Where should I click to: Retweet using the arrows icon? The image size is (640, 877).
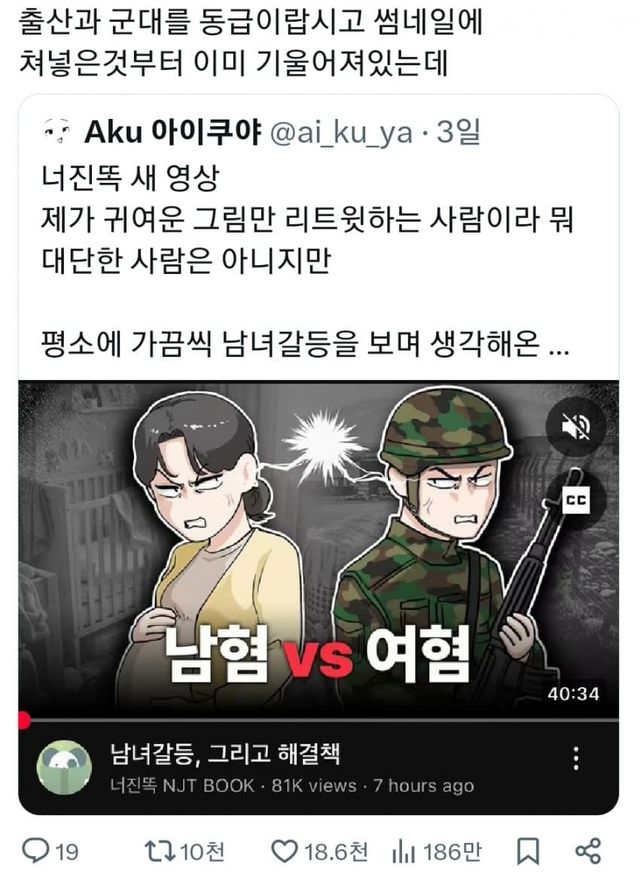pos(159,851)
